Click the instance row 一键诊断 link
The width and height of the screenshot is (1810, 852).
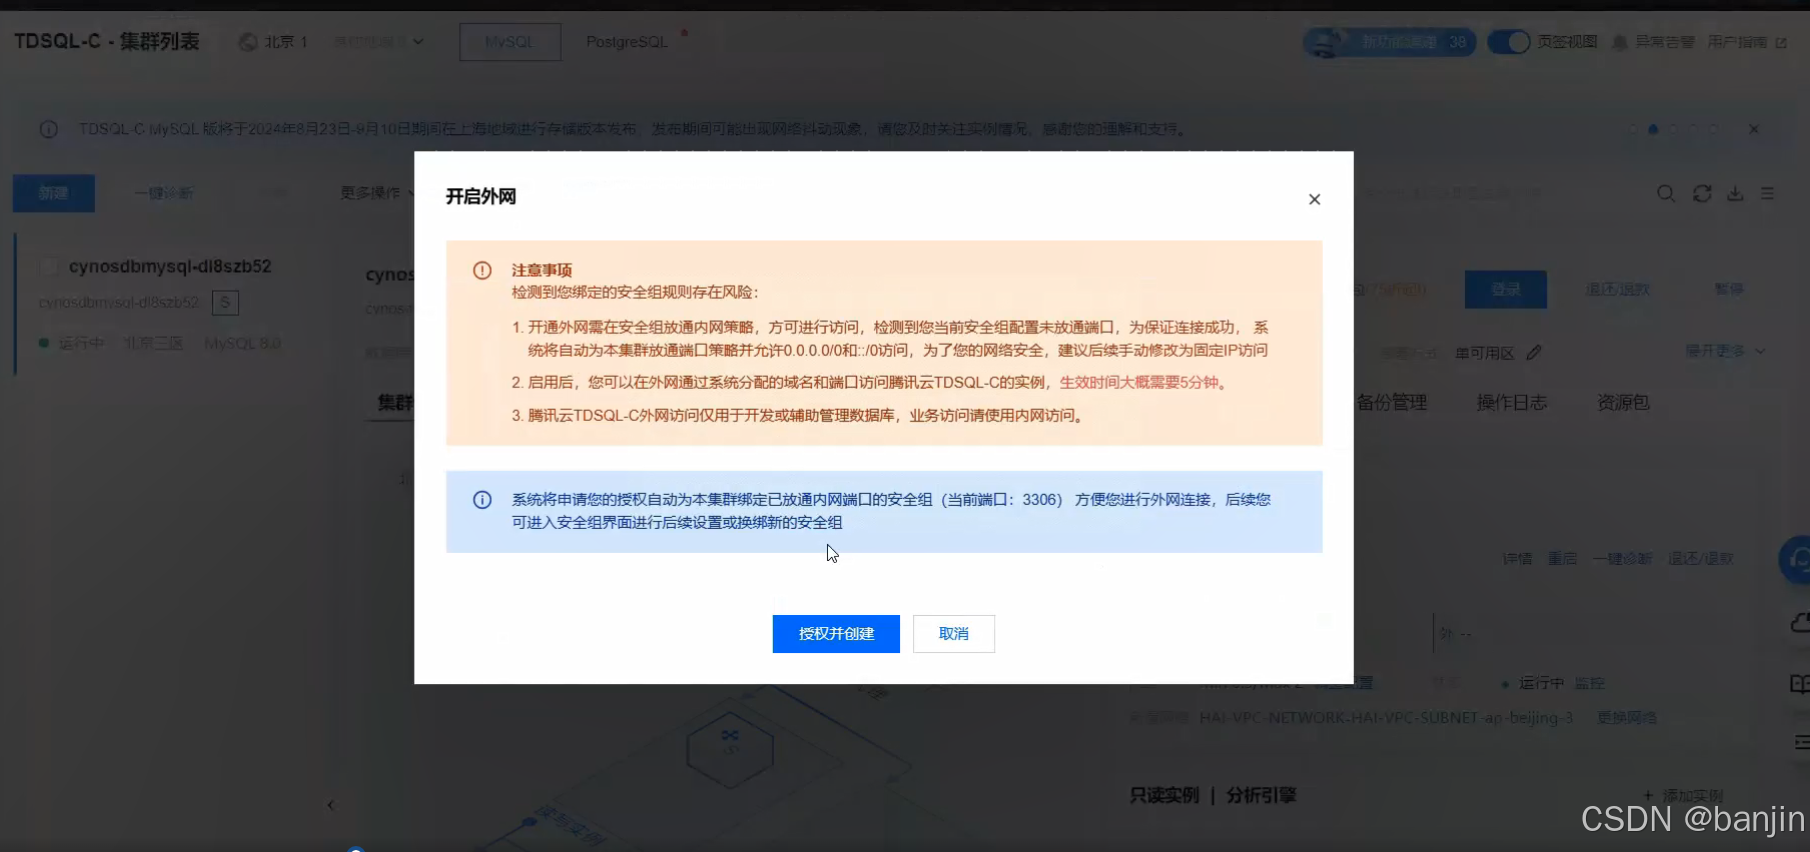tap(1622, 559)
